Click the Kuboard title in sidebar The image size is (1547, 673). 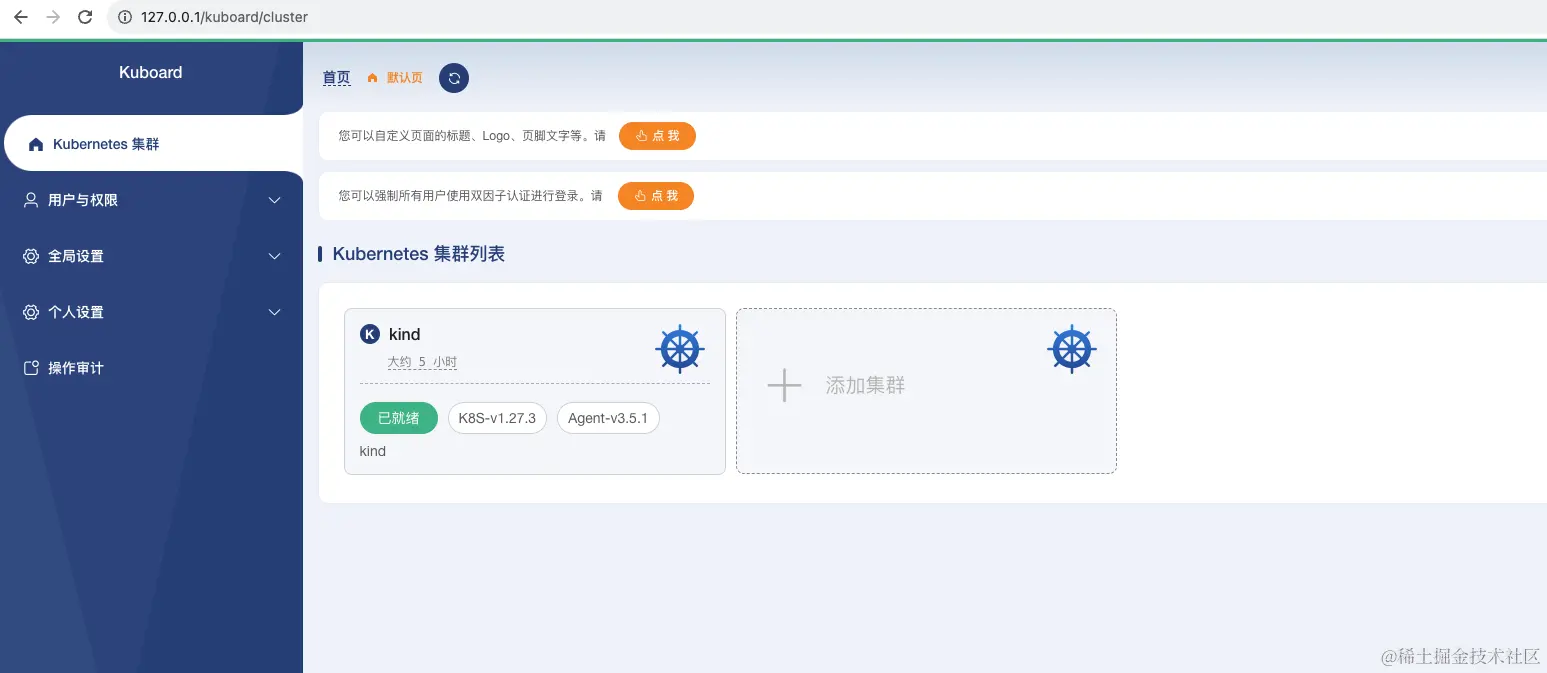tap(150, 72)
